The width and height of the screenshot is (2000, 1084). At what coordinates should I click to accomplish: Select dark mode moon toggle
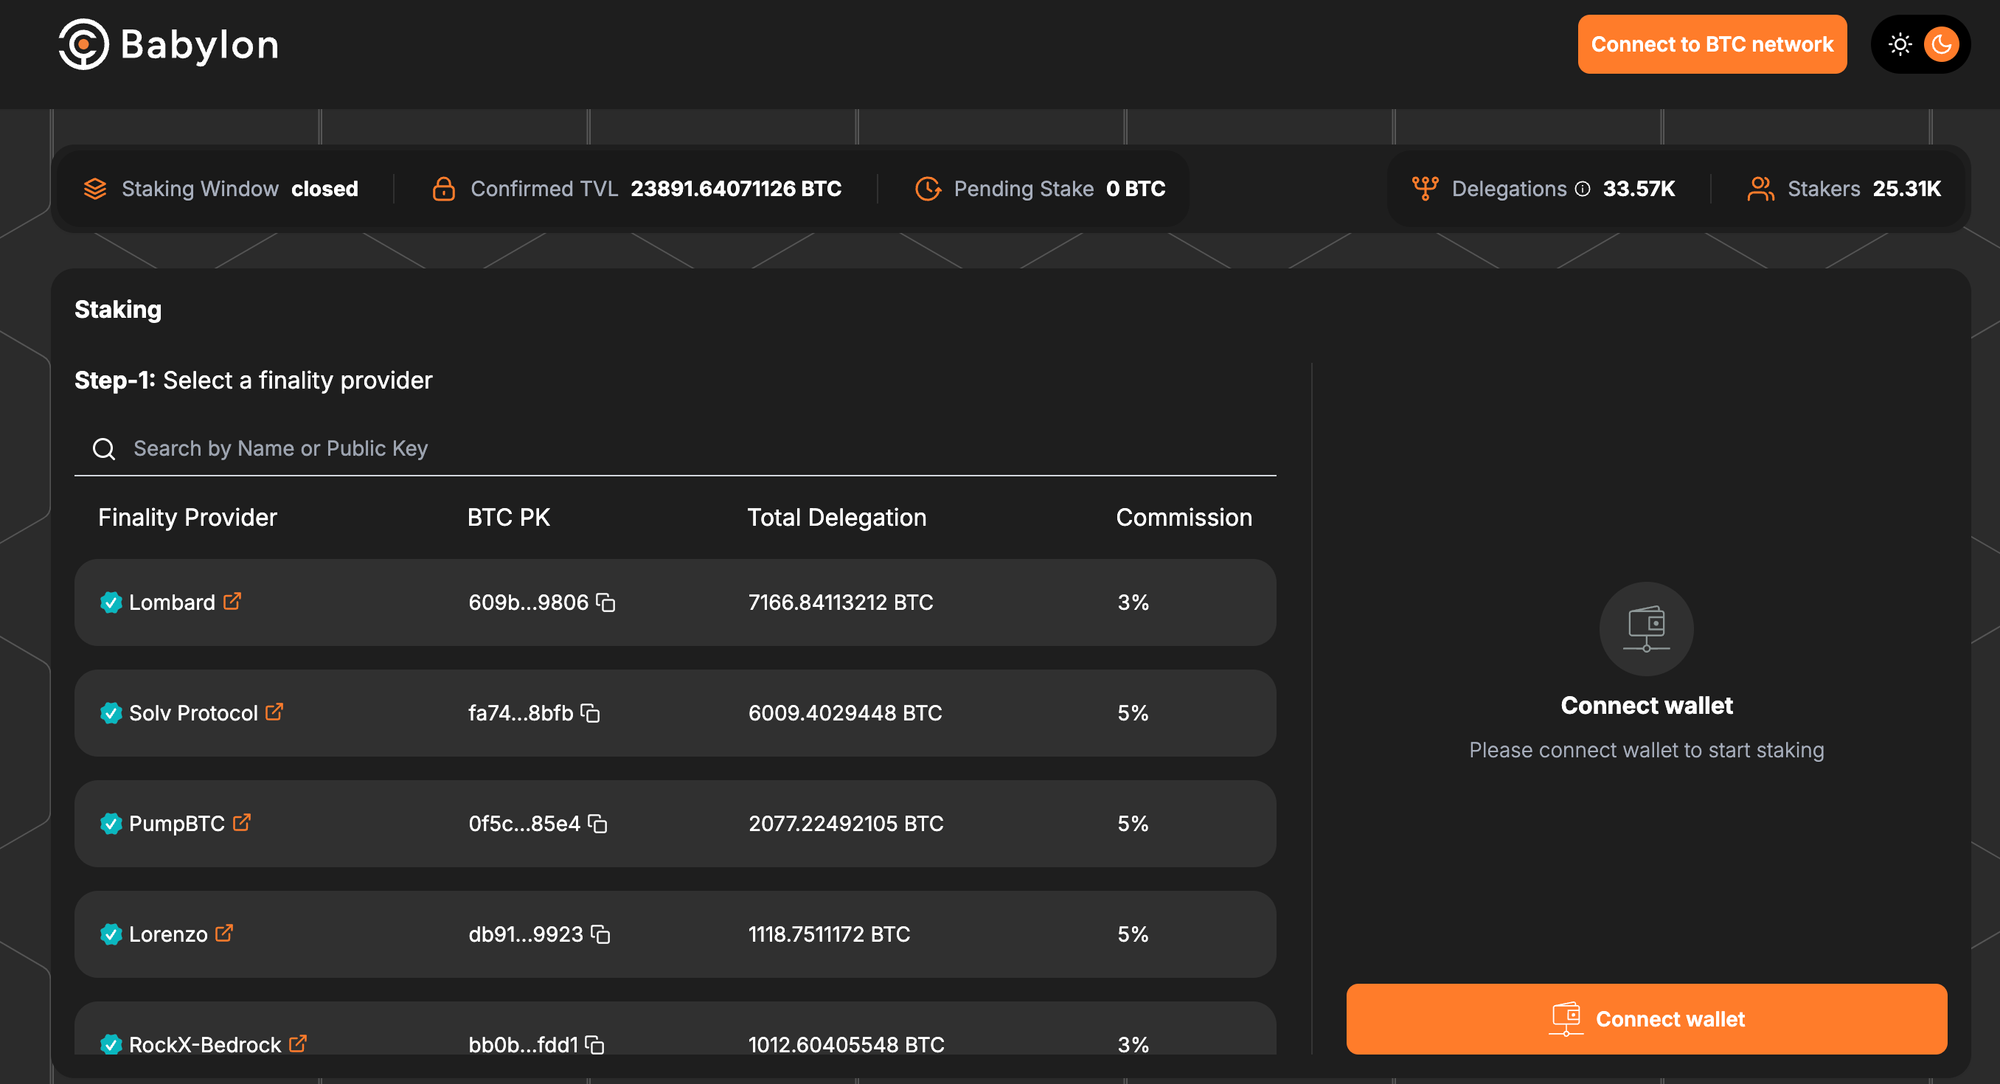point(1941,44)
